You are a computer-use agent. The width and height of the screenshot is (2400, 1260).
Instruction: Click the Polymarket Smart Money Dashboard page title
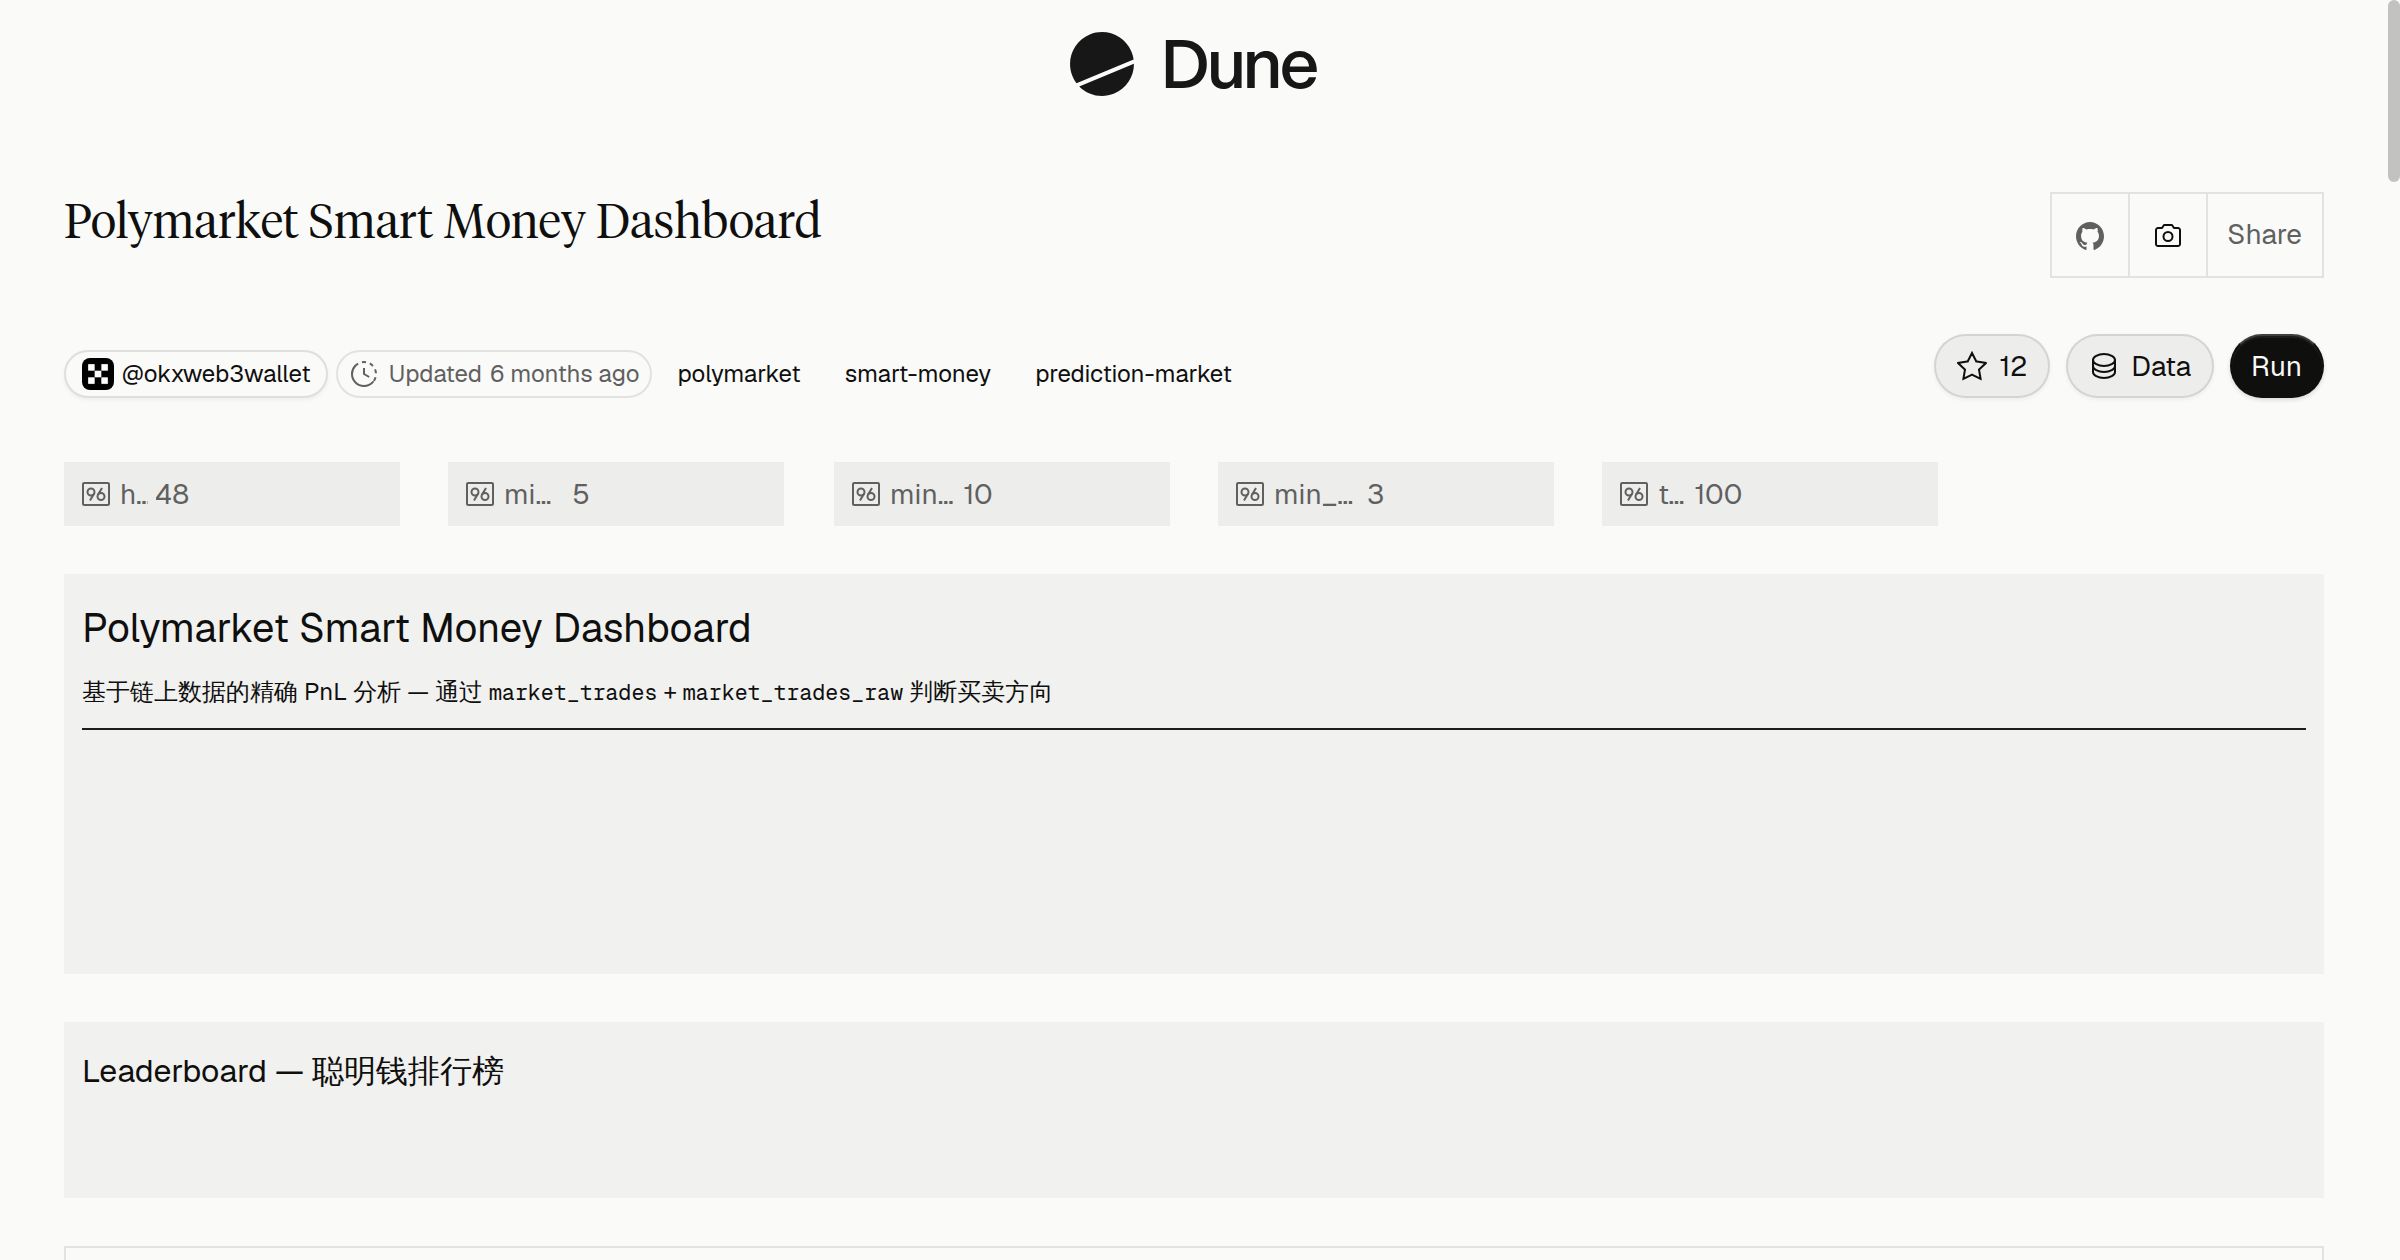[442, 221]
